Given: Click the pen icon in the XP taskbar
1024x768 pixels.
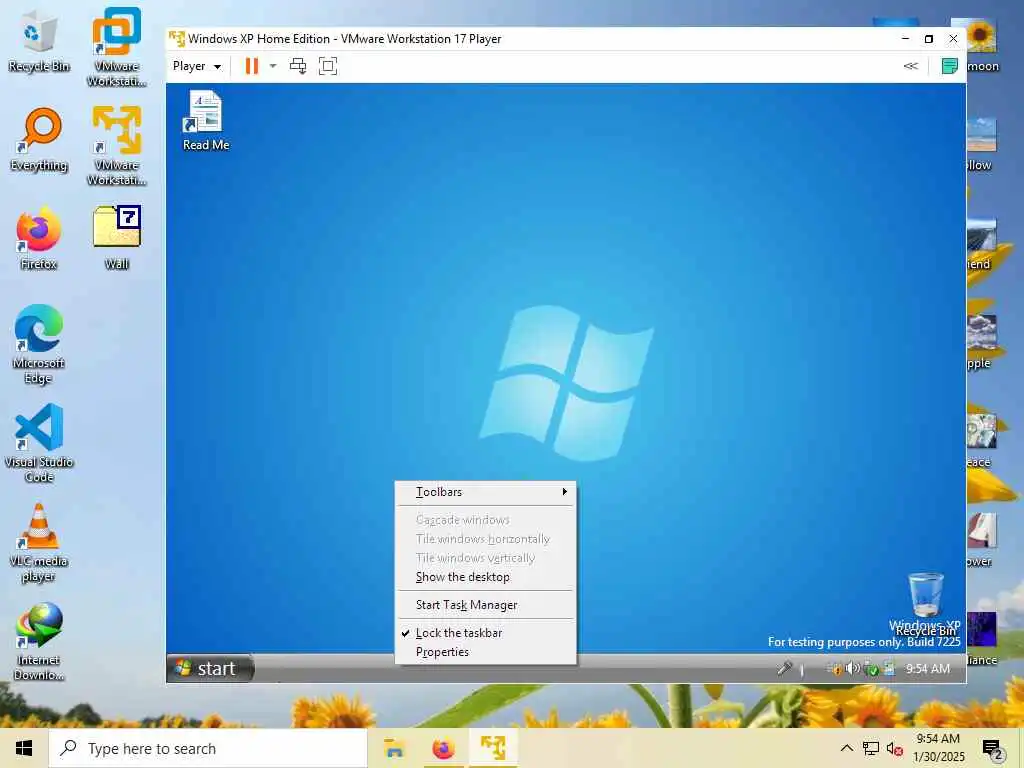Looking at the screenshot, I should coord(784,668).
